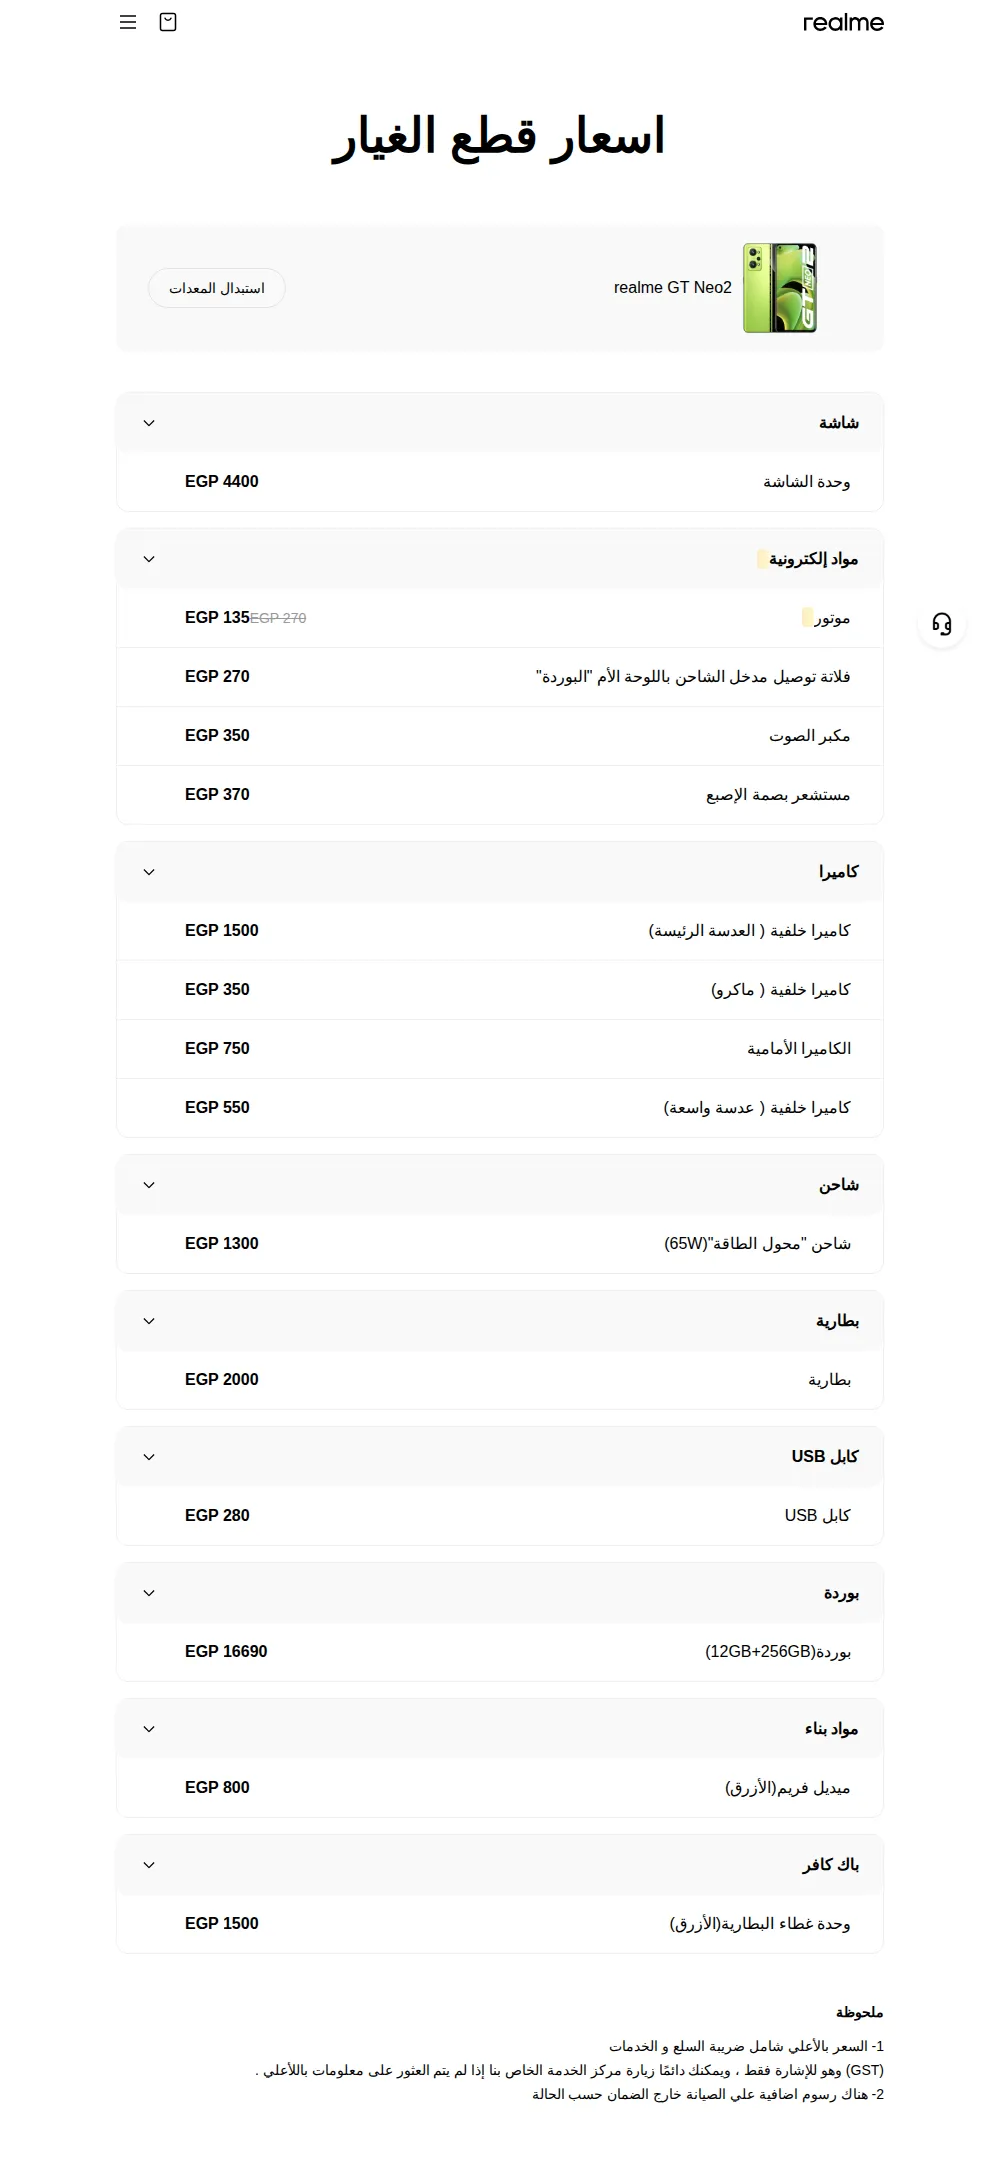Open the hamburger menu icon
Image resolution: width=1000 pixels, height=2166 pixels.
click(128, 22)
